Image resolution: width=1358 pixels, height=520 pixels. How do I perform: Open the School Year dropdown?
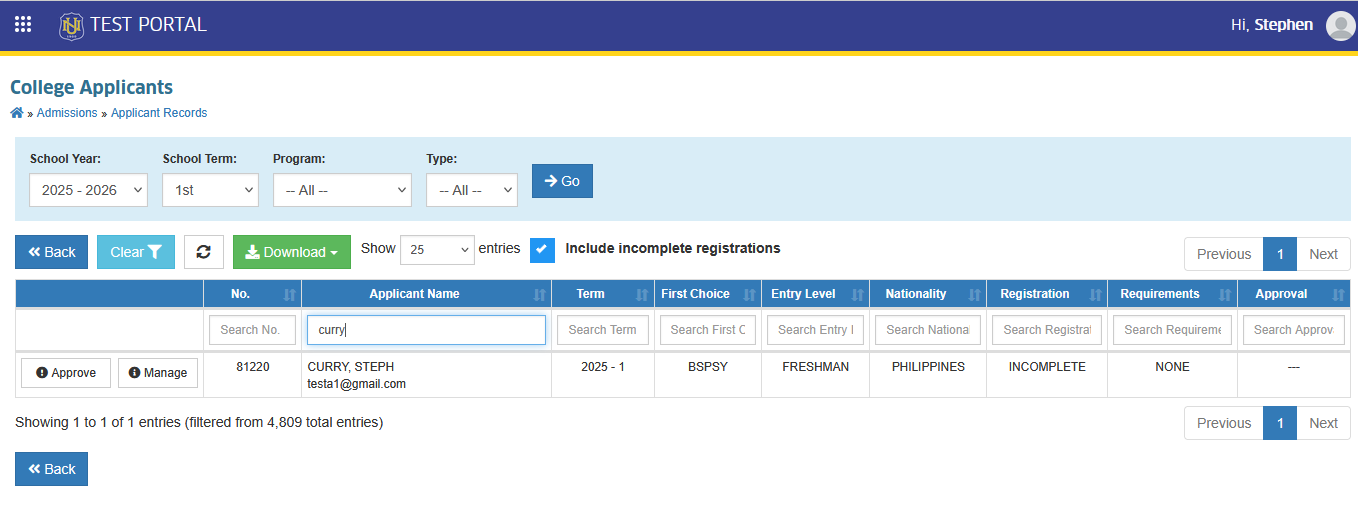point(88,190)
